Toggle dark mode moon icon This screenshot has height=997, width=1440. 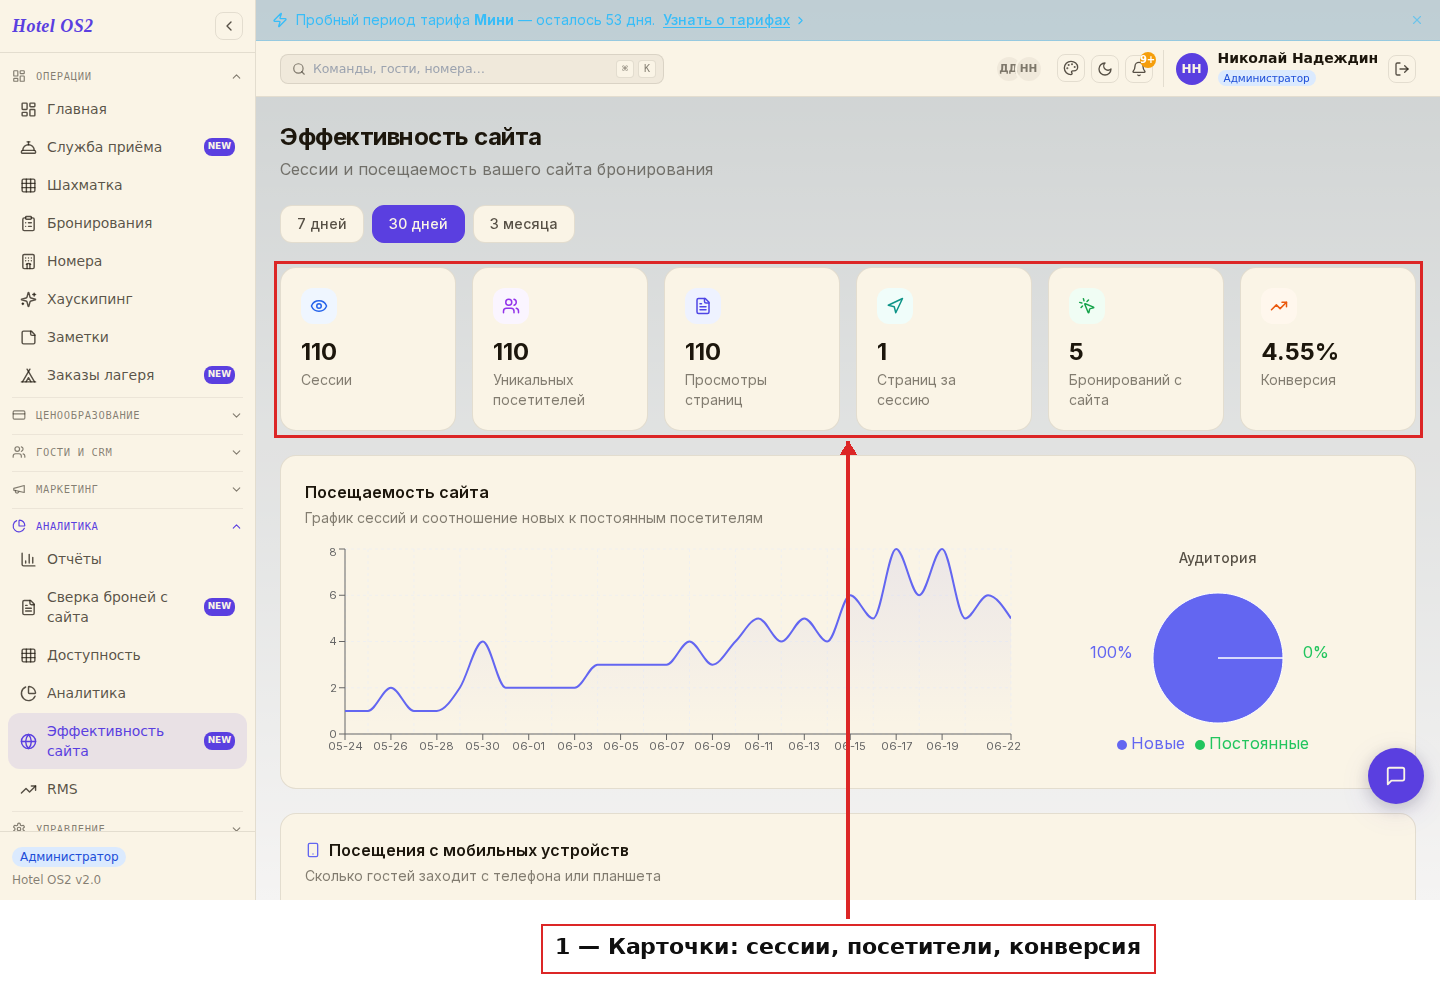[1105, 69]
